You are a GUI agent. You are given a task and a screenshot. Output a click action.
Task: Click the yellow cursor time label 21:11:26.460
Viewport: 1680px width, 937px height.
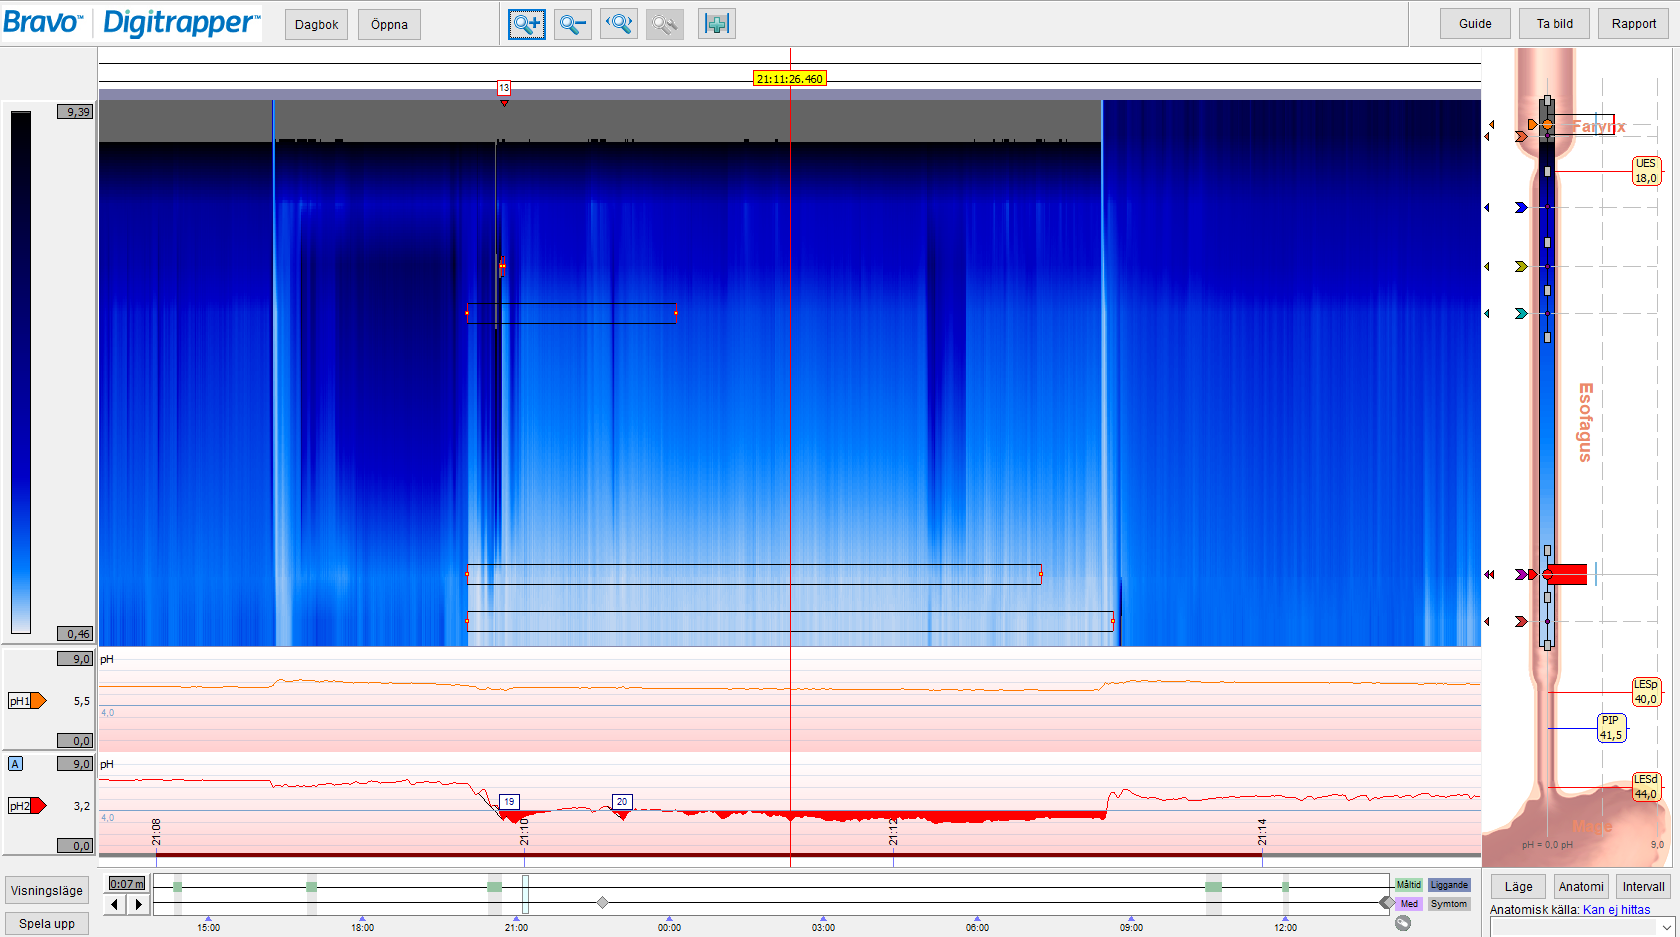[x=790, y=79]
